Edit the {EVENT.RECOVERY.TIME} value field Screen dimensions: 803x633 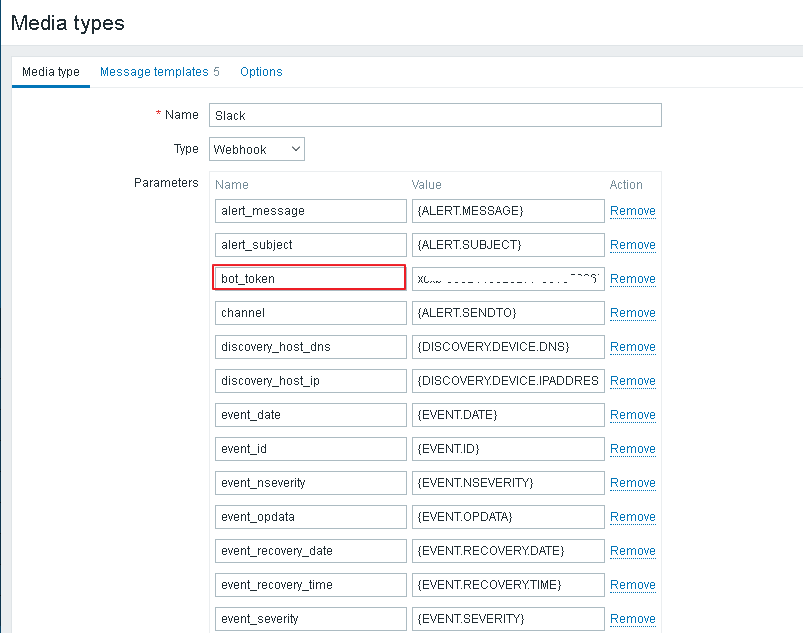pos(508,585)
